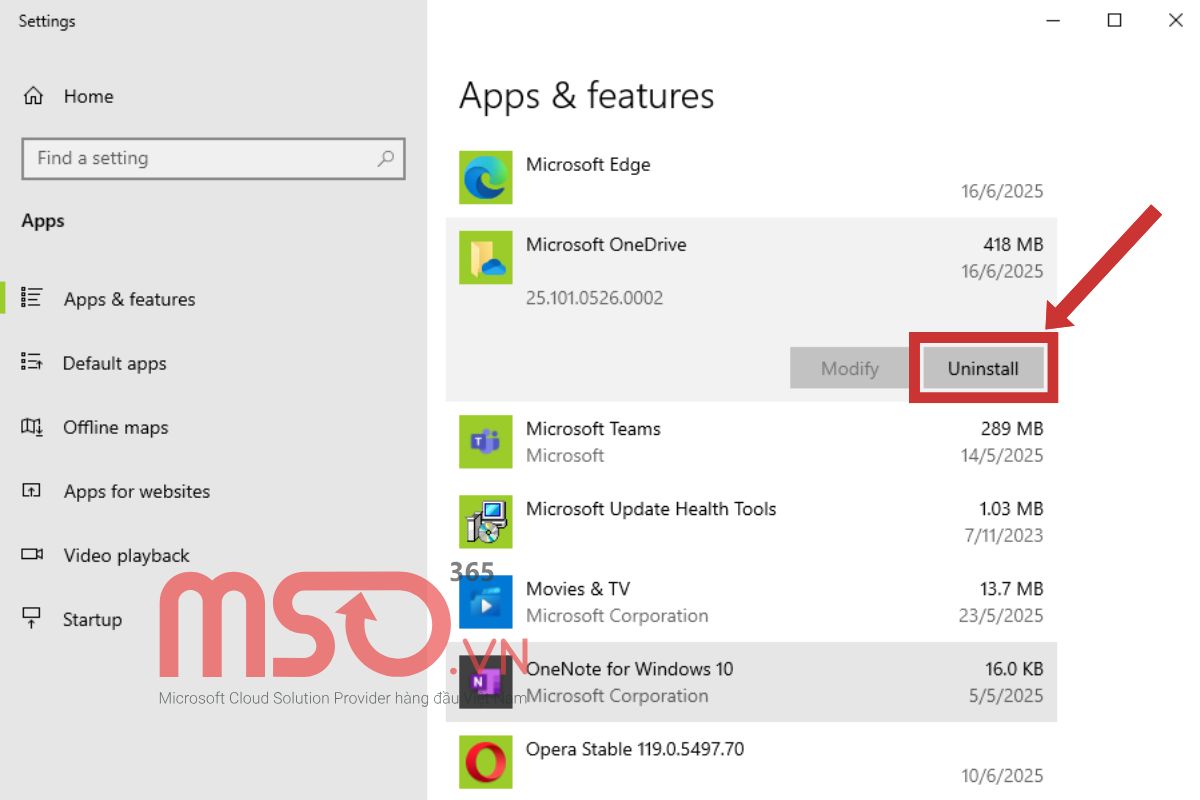Select the Movies & TV entry
The width and height of the screenshot is (1200, 800).
point(751,601)
